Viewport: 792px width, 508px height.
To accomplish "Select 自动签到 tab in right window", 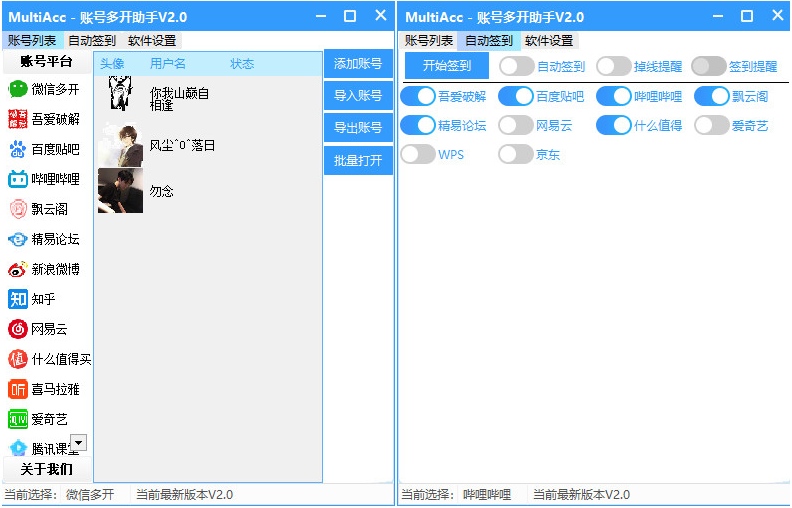I will pos(489,40).
